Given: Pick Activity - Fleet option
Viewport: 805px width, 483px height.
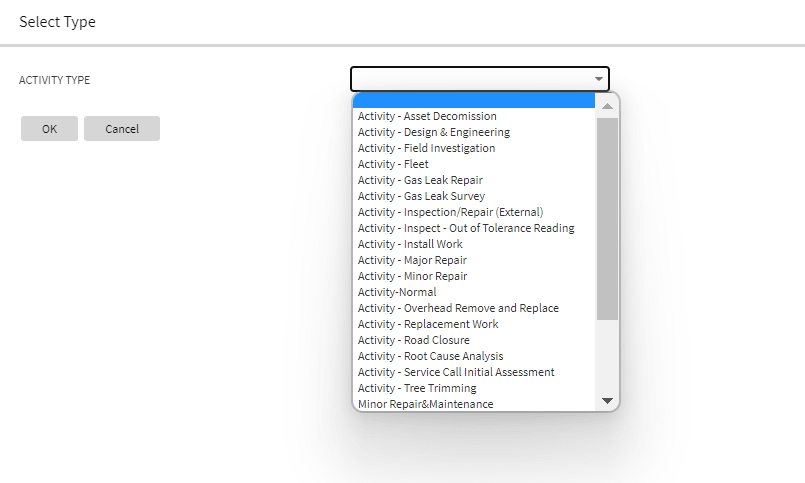Looking at the screenshot, I should 474,164.
